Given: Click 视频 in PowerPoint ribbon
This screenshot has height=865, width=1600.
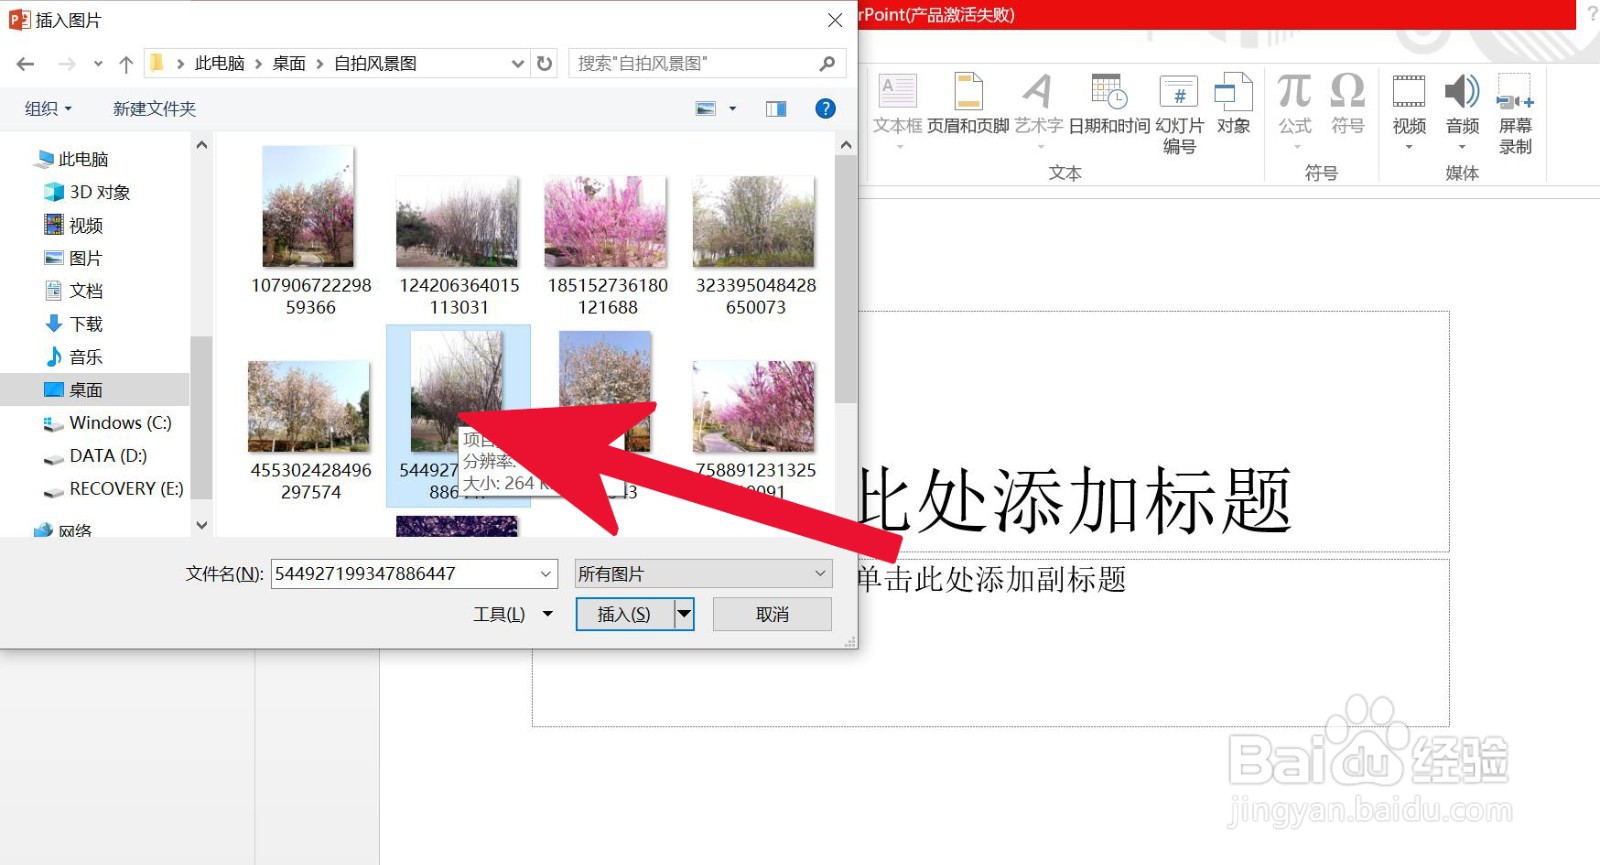Looking at the screenshot, I should coord(1409,110).
